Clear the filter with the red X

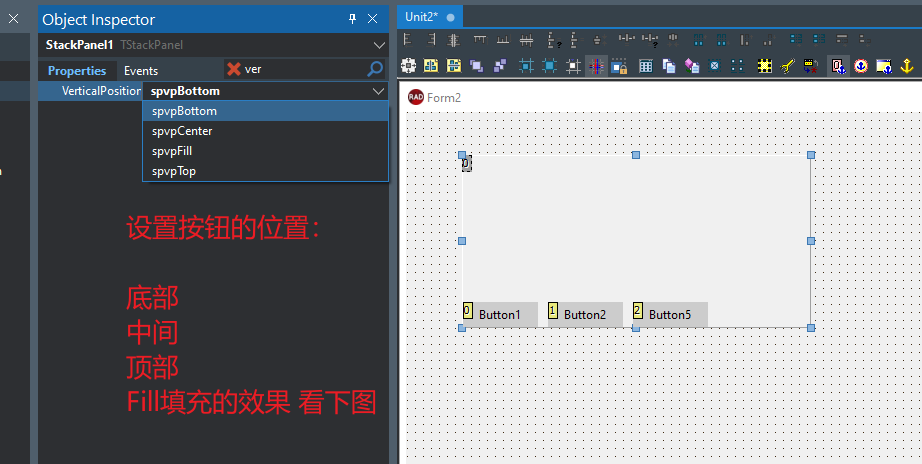pos(234,69)
